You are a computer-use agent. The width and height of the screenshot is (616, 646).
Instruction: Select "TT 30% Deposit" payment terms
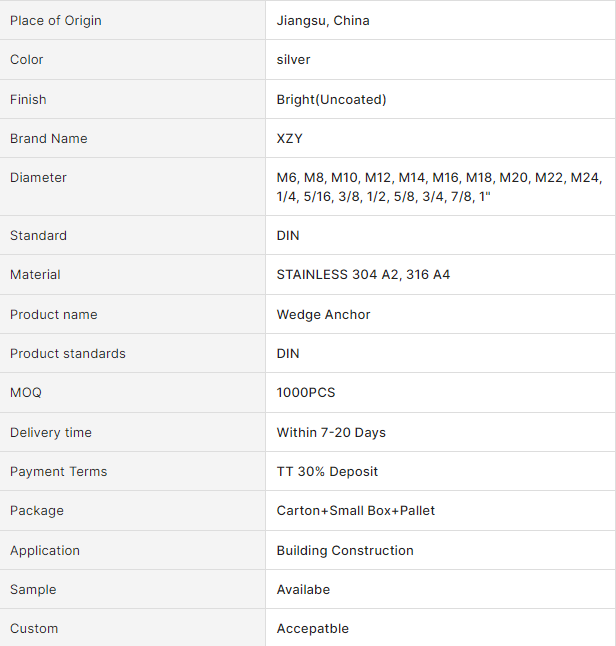coord(327,471)
